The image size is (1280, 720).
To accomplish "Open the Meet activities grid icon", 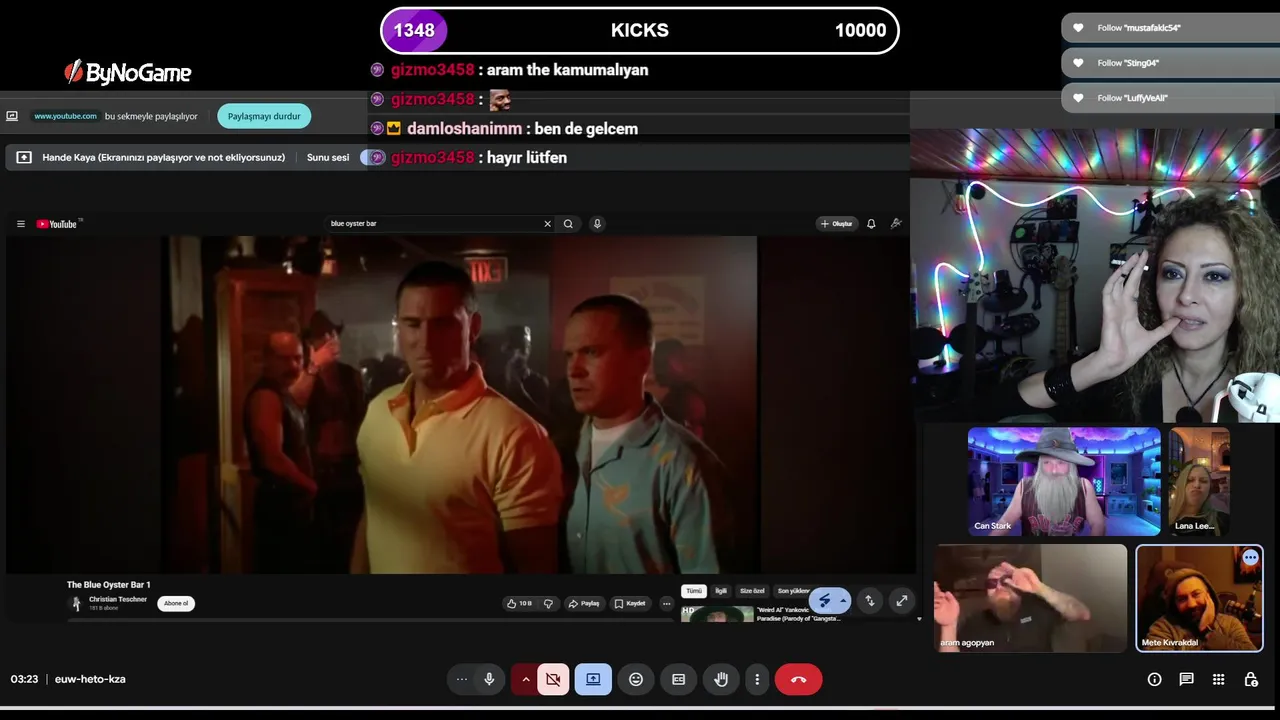I will coord(1218,679).
